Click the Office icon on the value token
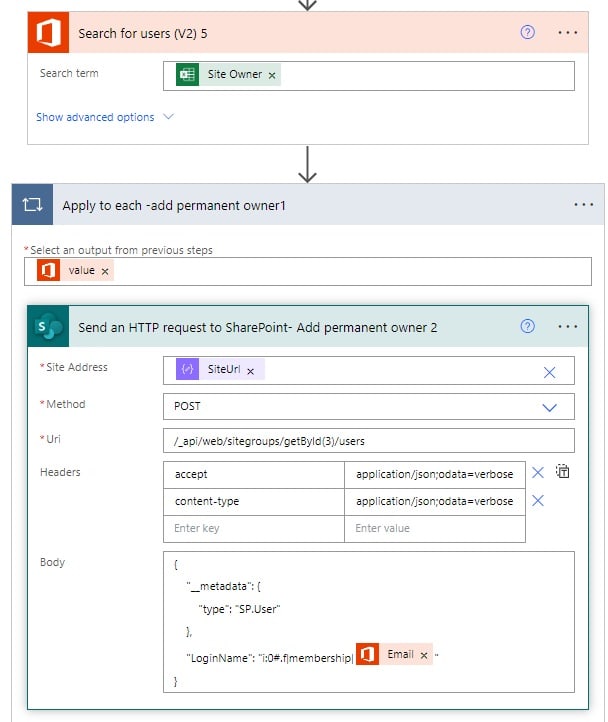608x722 pixels. [48, 270]
